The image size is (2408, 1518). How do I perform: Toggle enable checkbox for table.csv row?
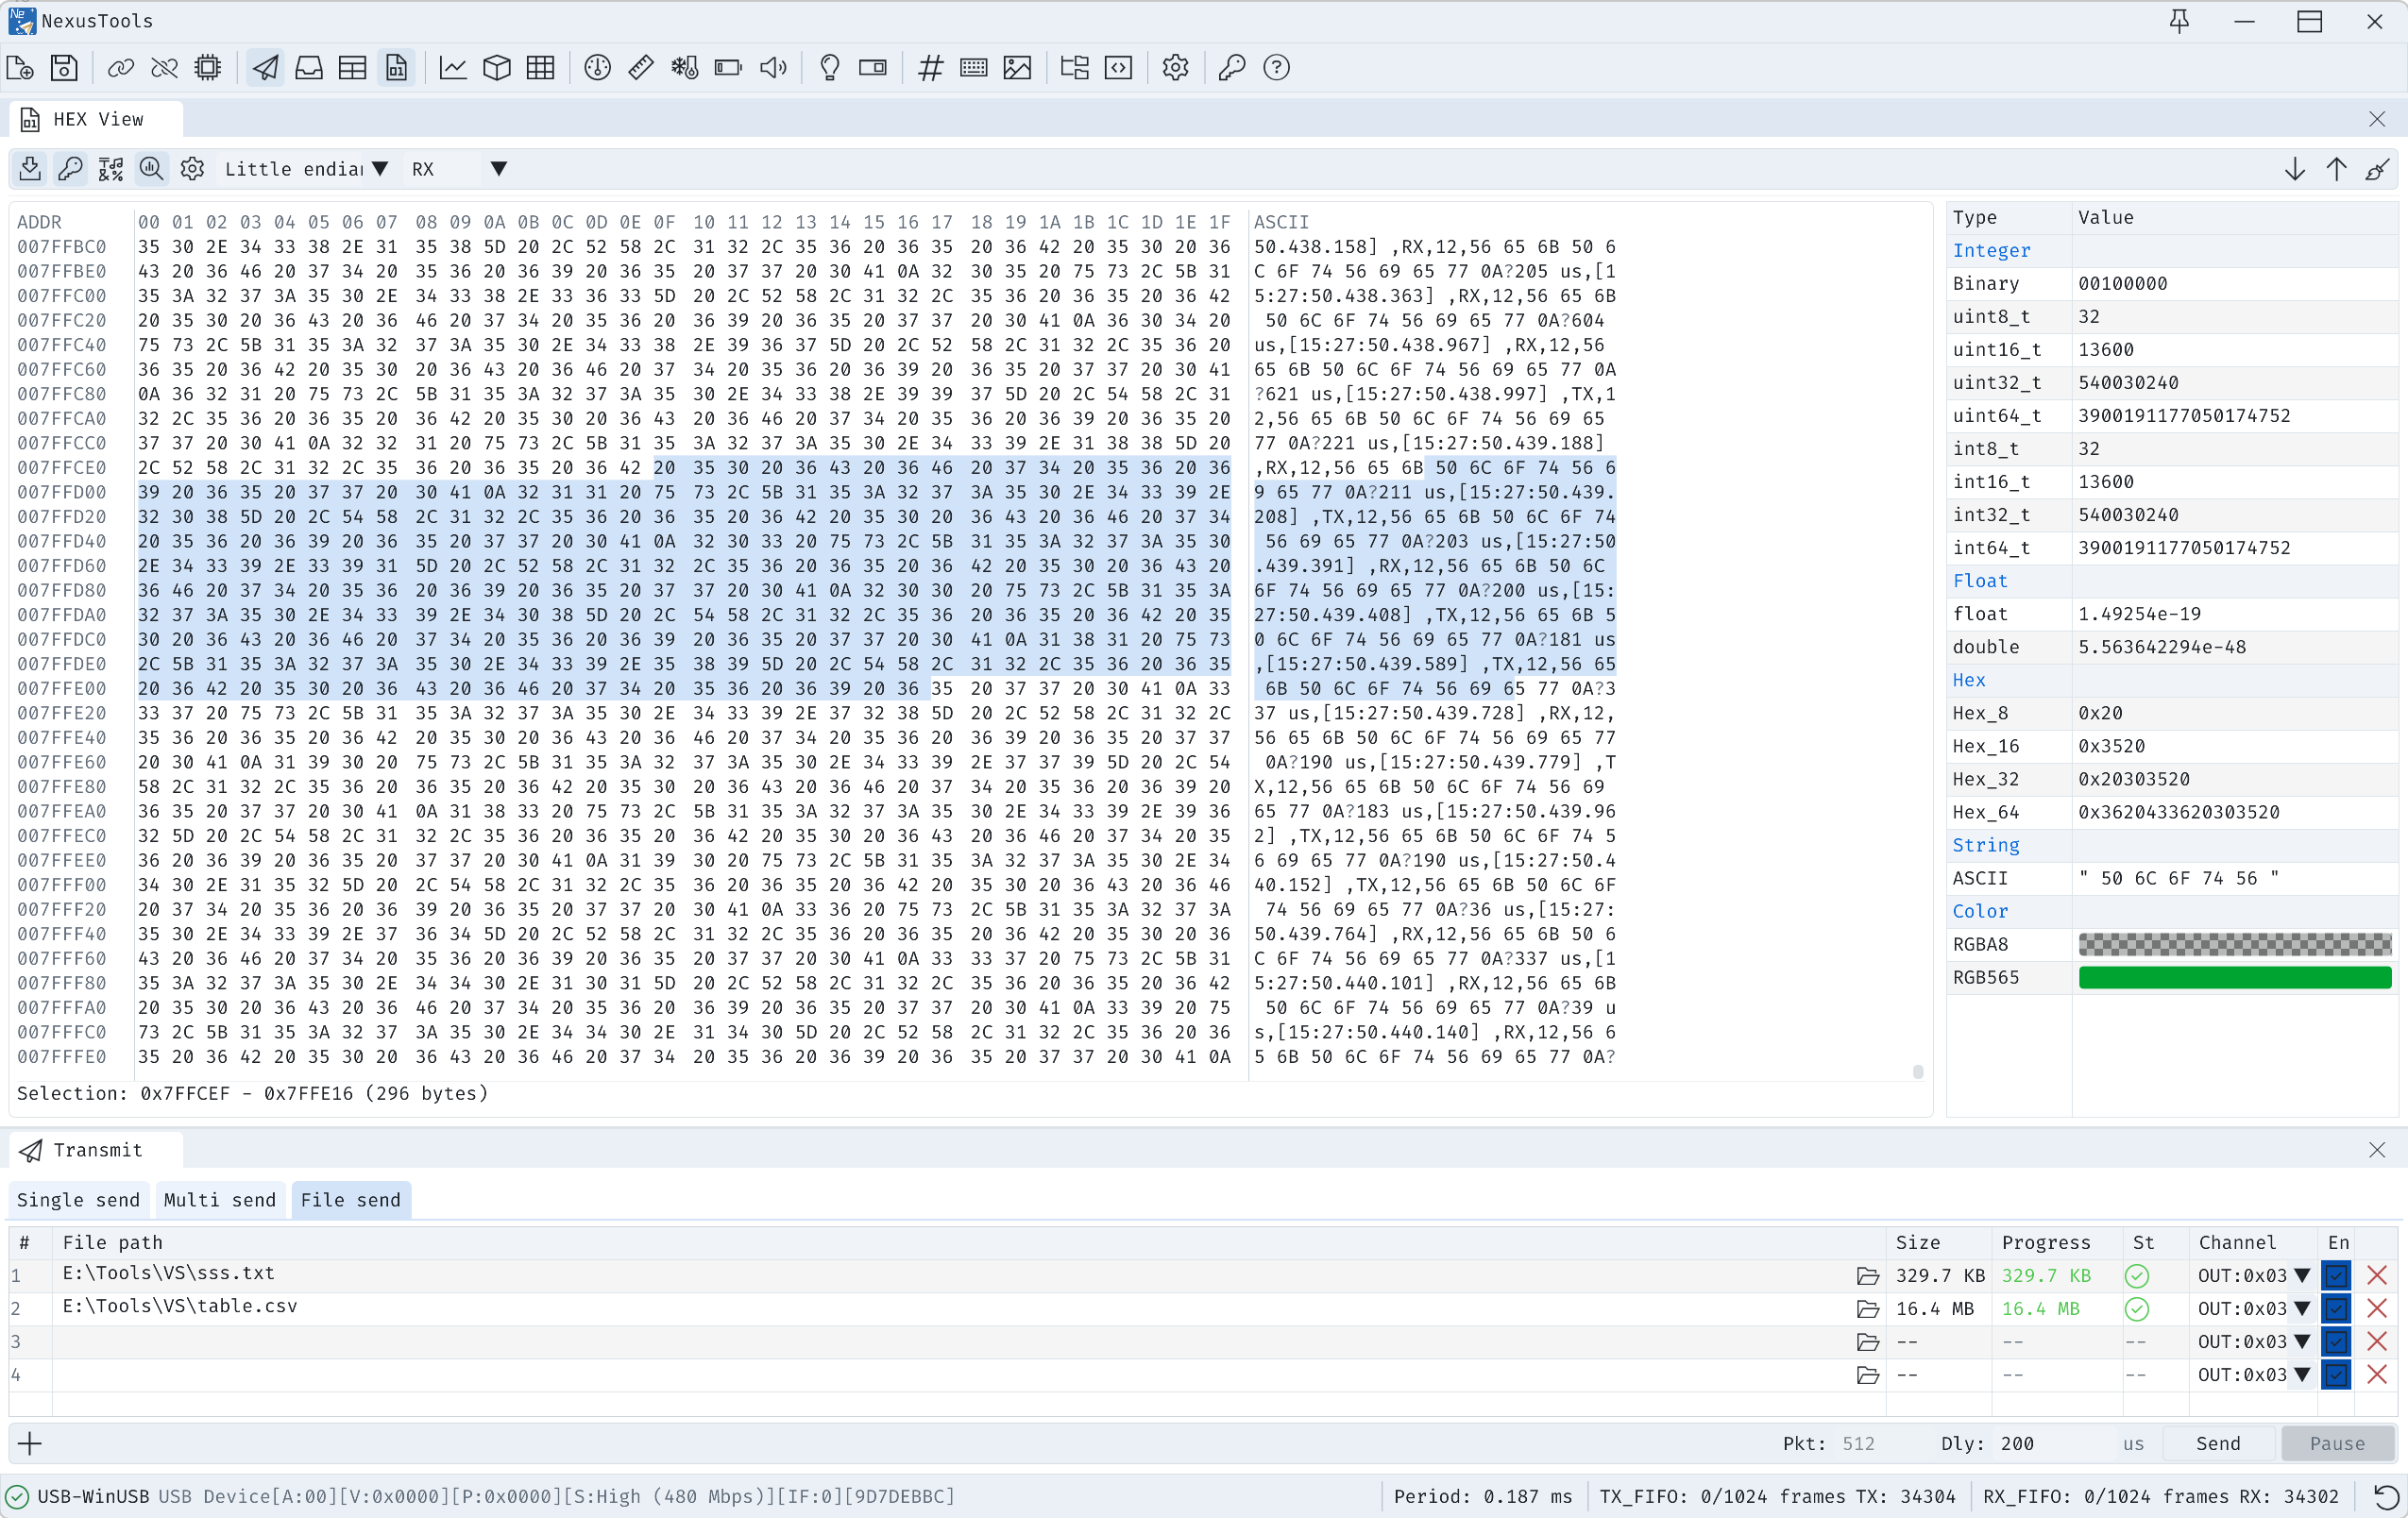click(x=2337, y=1308)
